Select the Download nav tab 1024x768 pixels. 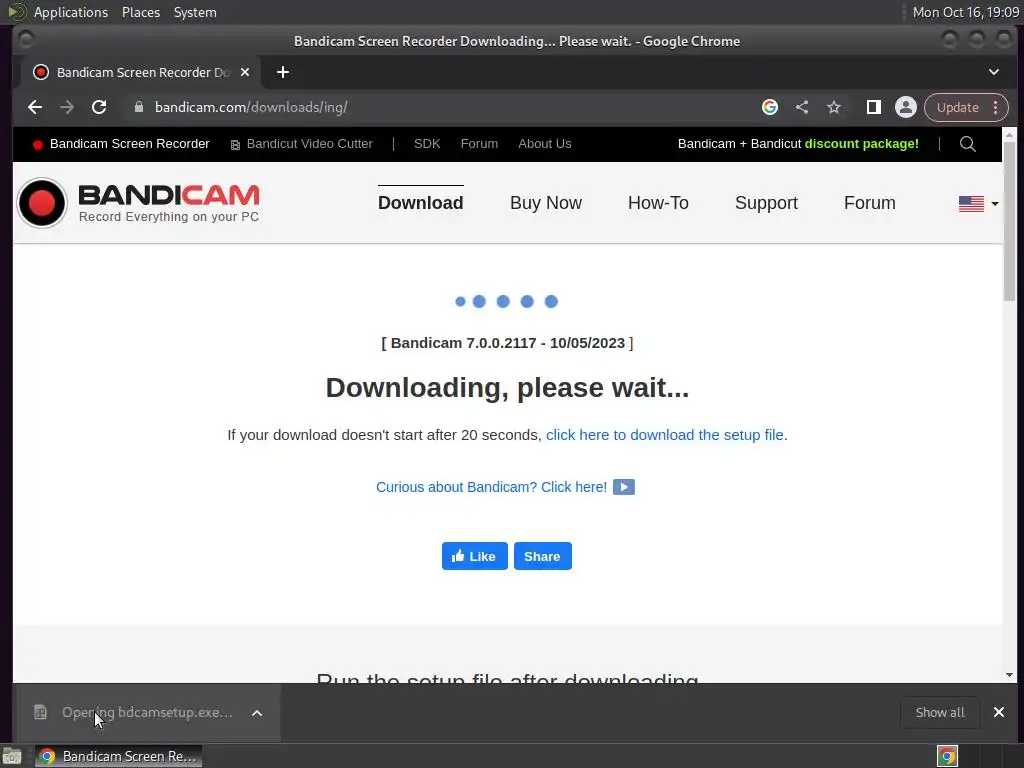click(421, 203)
